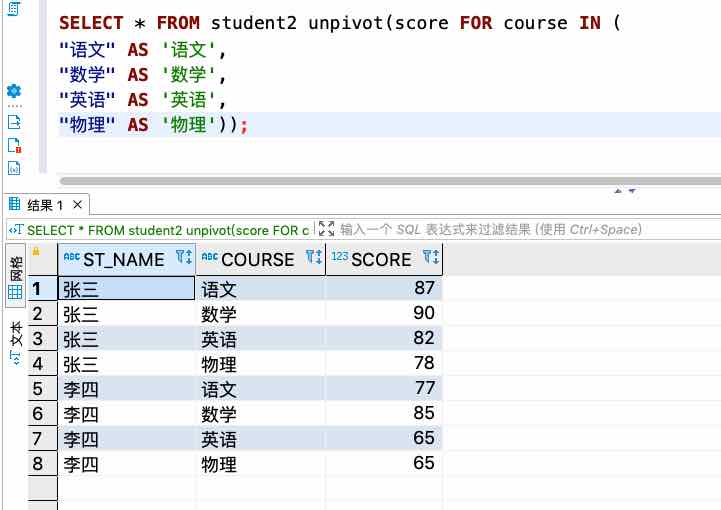Select row number 3 header

[42, 338]
